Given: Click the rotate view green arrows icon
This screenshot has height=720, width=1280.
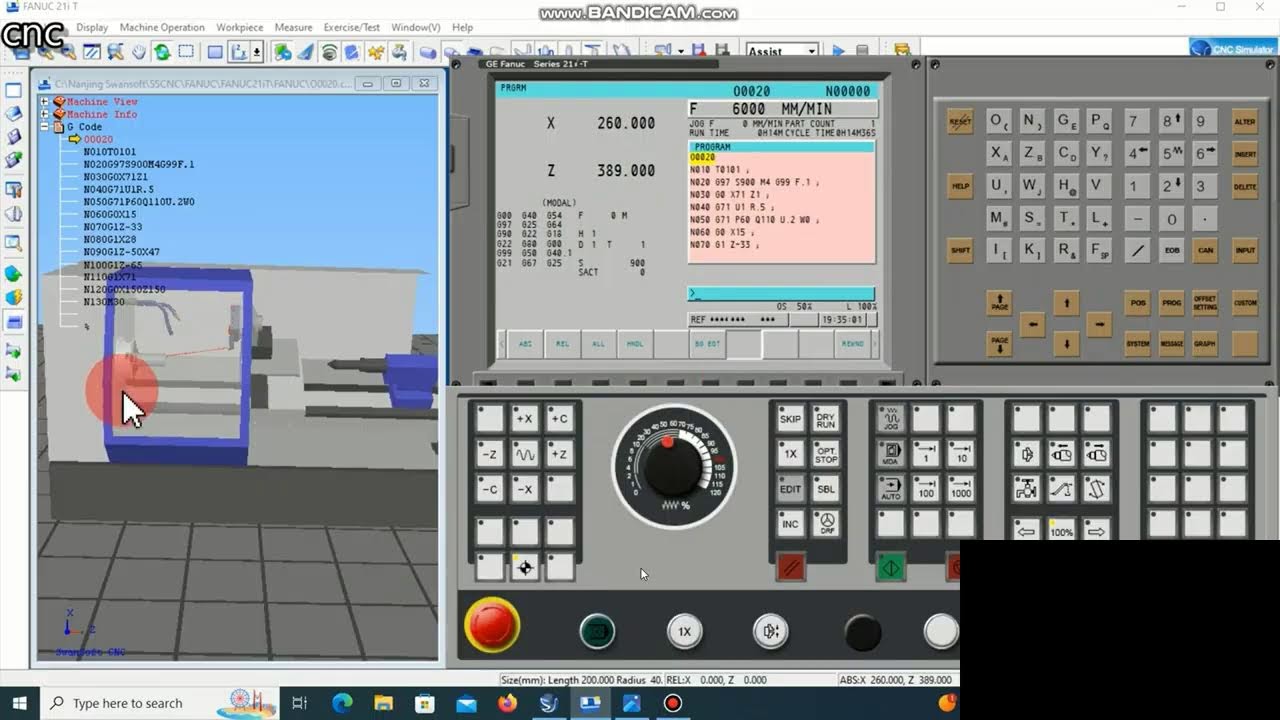Looking at the screenshot, I should [x=162, y=52].
